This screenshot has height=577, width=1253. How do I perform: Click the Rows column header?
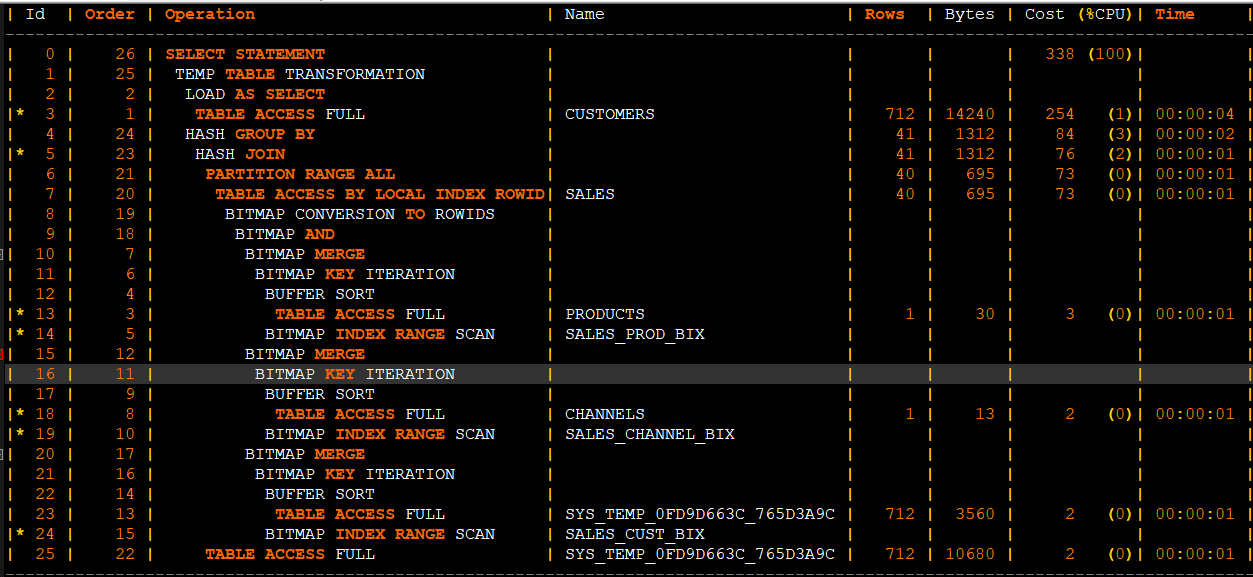click(x=885, y=14)
